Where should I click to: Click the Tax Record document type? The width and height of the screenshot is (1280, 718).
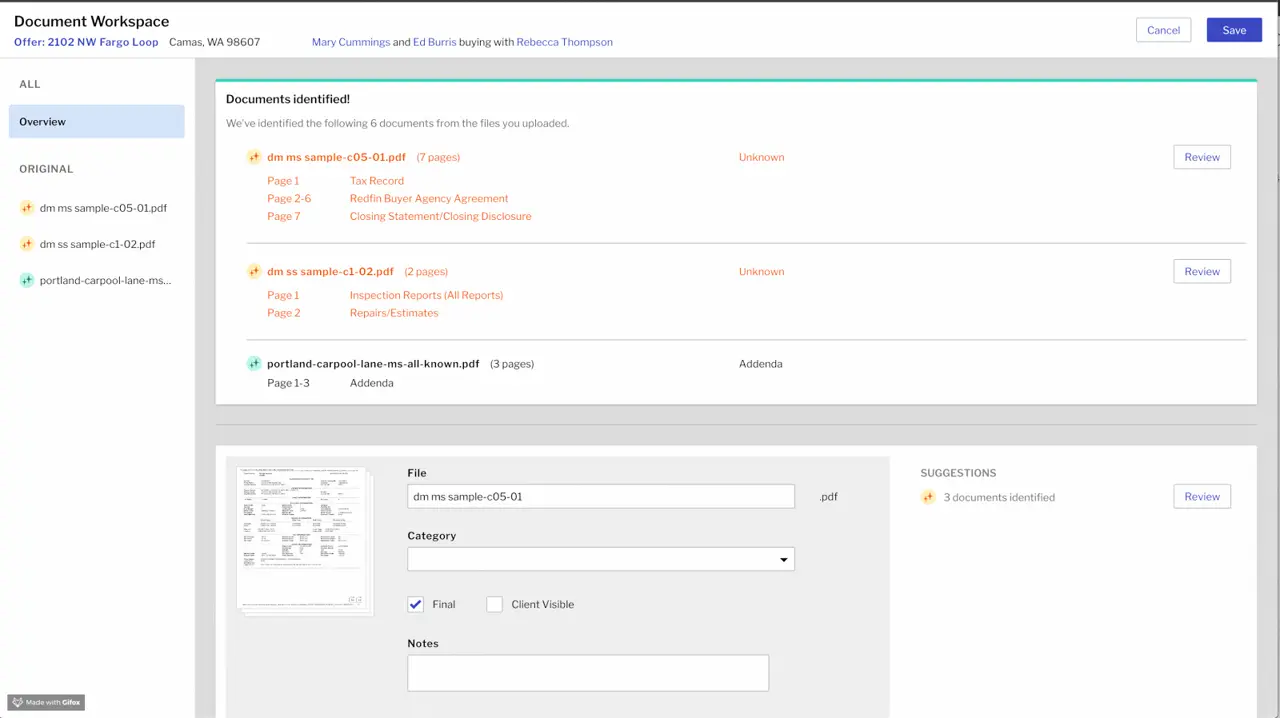(377, 181)
